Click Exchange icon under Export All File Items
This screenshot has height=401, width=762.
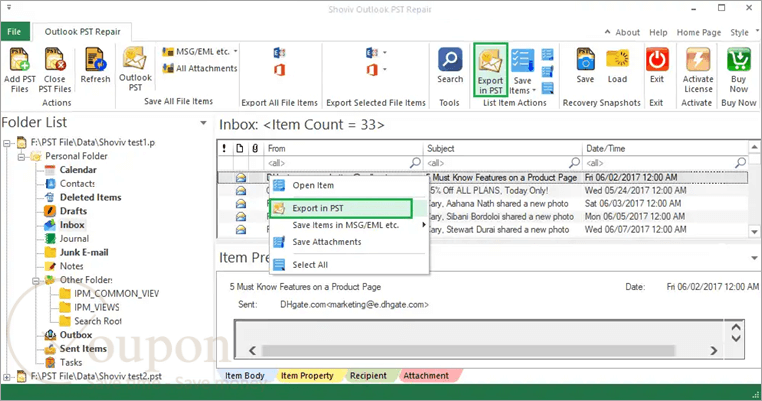tap(279, 52)
